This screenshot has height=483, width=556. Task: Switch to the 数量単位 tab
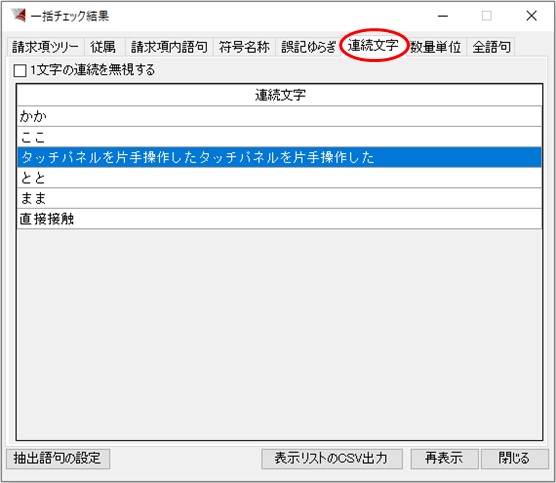click(x=436, y=47)
